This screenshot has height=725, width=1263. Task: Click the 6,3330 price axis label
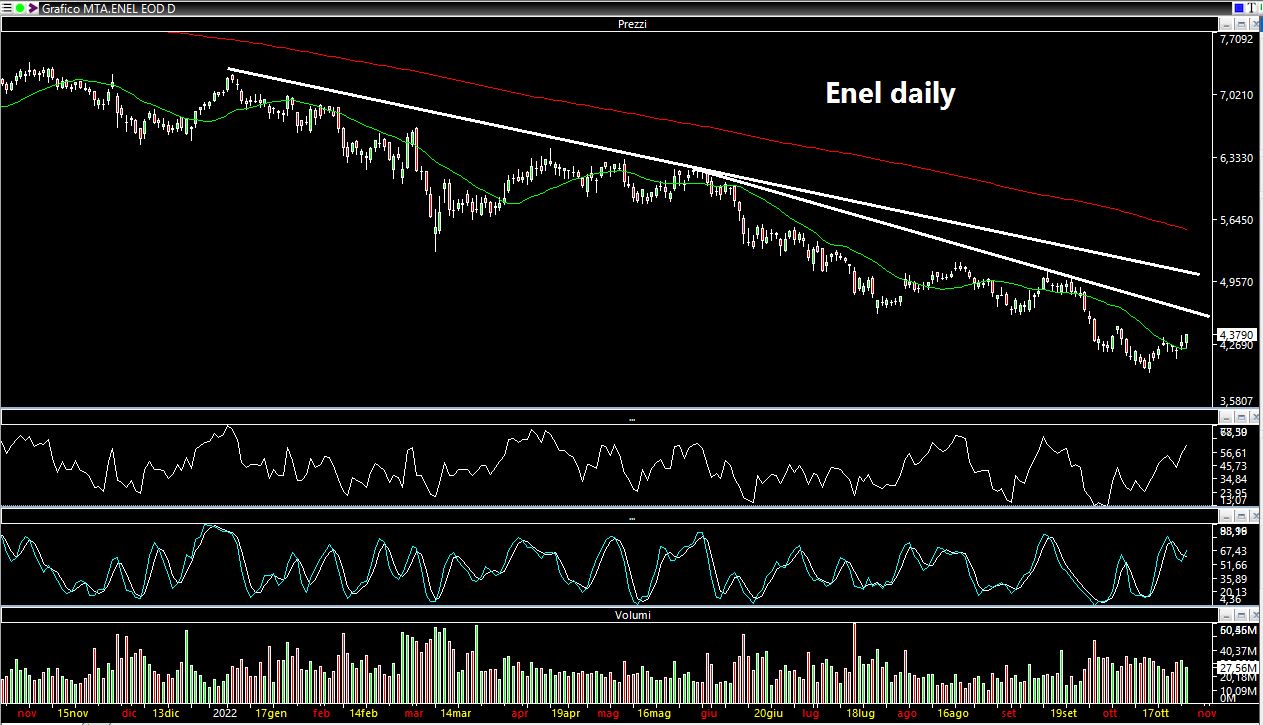tap(1237, 158)
